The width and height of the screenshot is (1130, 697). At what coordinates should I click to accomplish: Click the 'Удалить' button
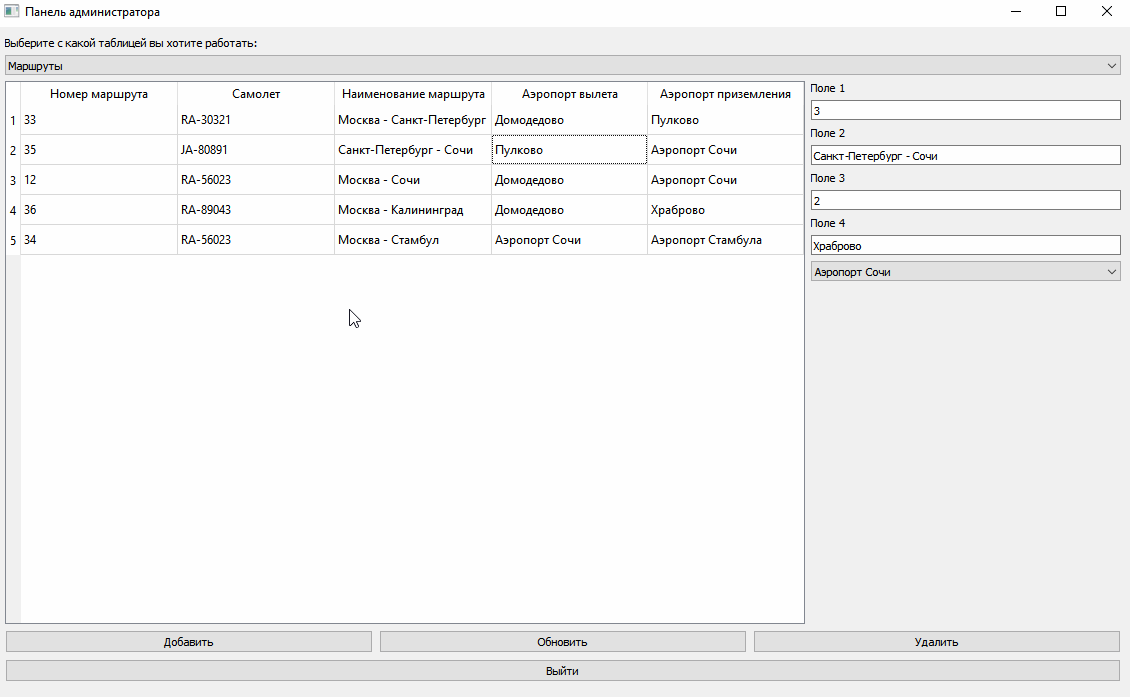click(937, 641)
